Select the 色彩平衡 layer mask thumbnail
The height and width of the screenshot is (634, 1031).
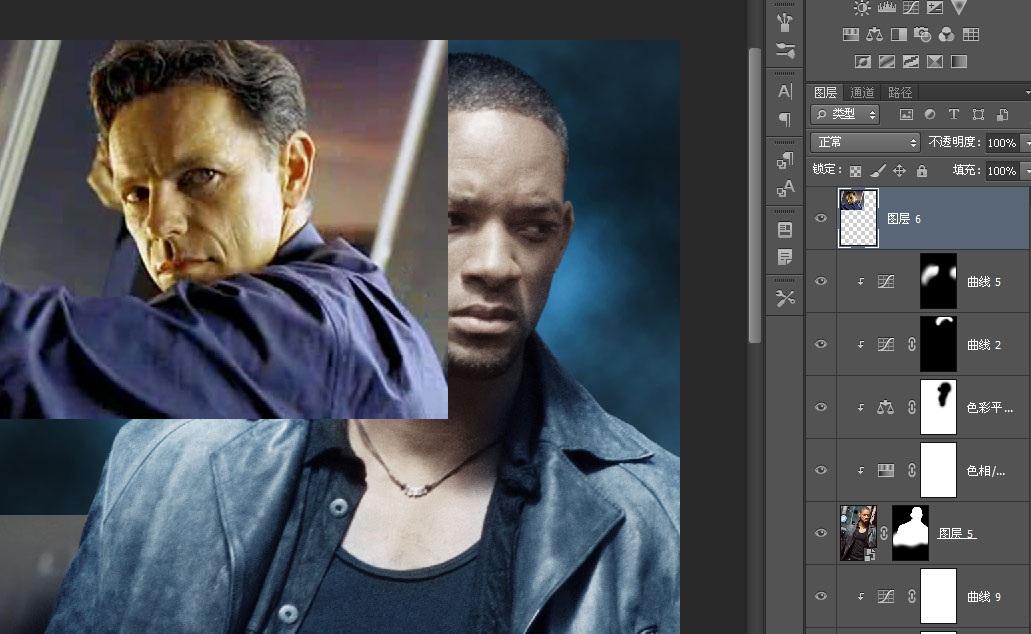[938, 407]
